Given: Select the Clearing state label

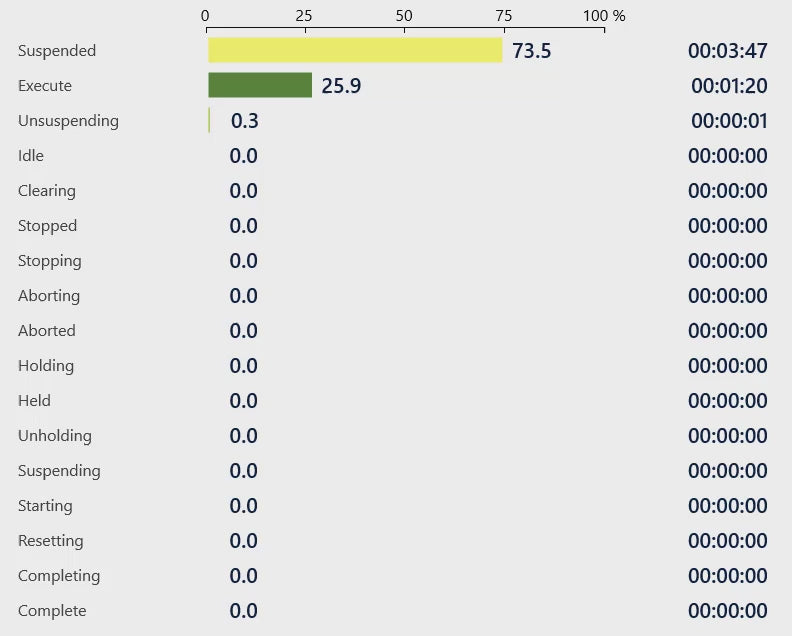Looking at the screenshot, I should (x=47, y=191).
